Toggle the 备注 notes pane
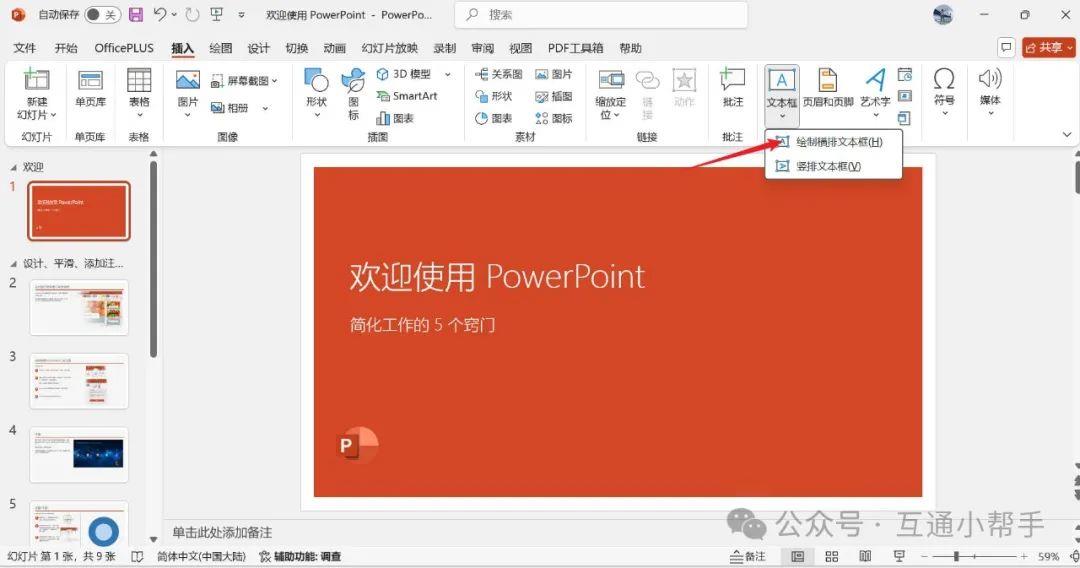The height and width of the screenshot is (568, 1080). (x=749, y=556)
